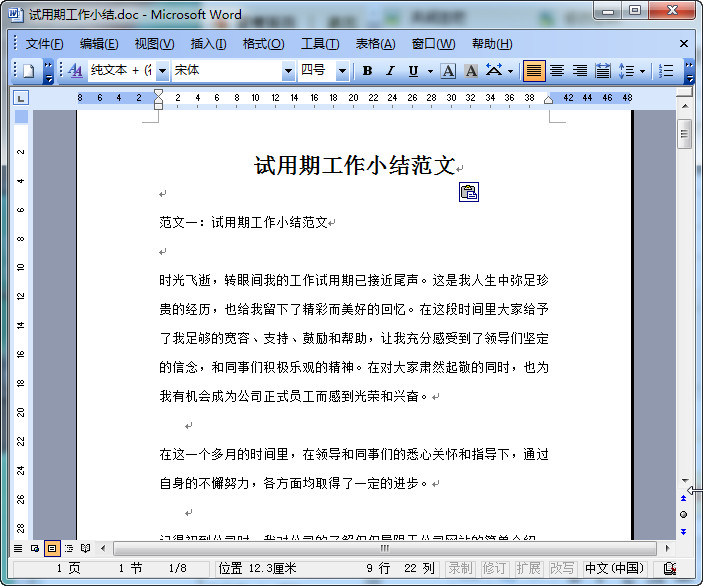This screenshot has width=703, height=586.
Task: Open the 窗口(W) menu
Action: pos(433,44)
